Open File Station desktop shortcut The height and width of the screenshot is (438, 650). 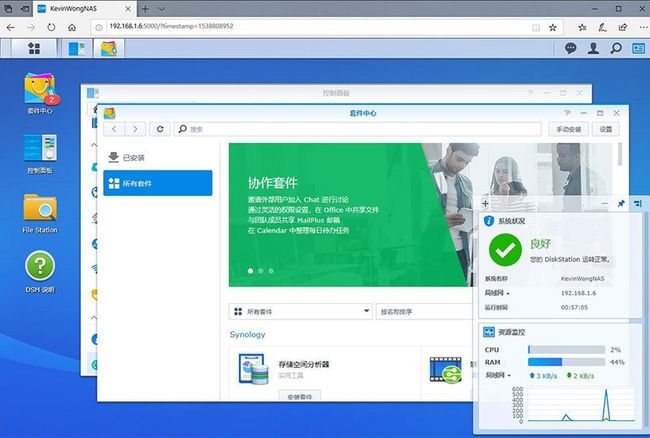pos(40,213)
